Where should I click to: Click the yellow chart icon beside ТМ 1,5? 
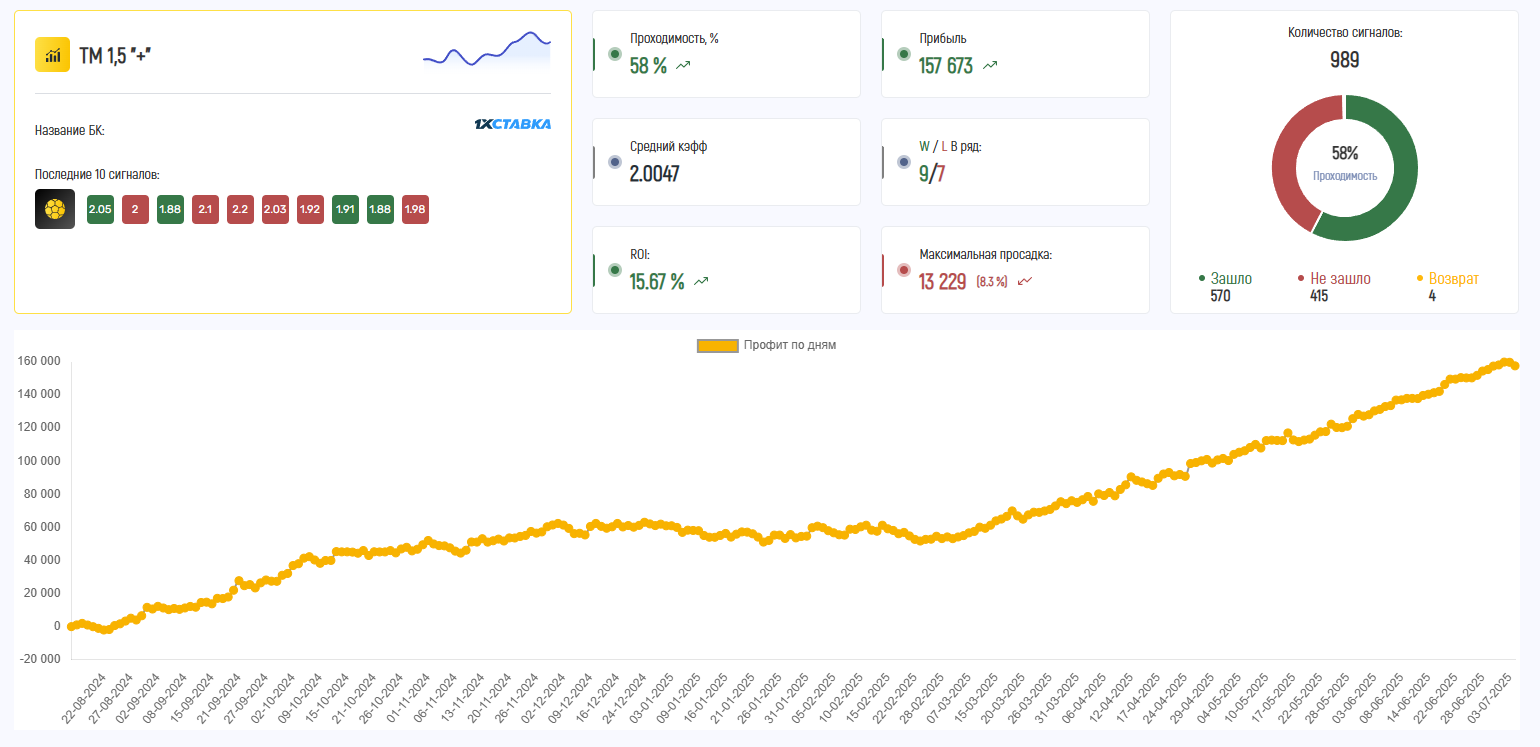52,55
